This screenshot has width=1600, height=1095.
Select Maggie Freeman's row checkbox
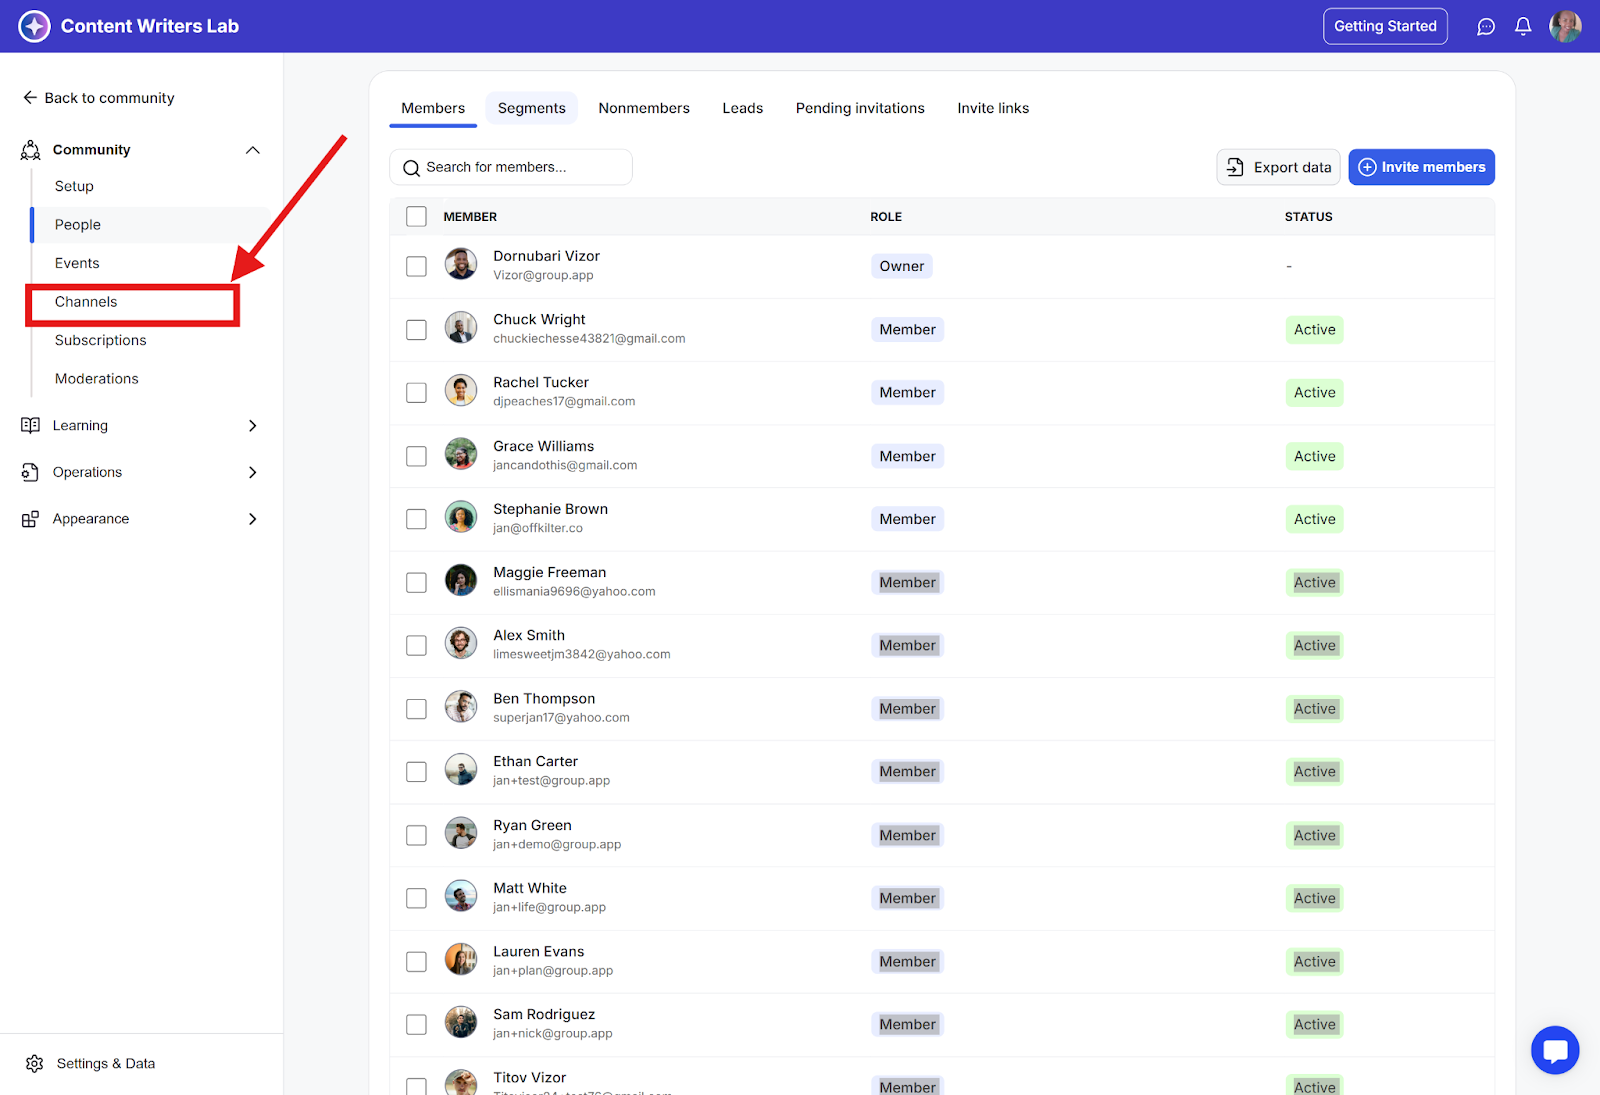pos(417,583)
